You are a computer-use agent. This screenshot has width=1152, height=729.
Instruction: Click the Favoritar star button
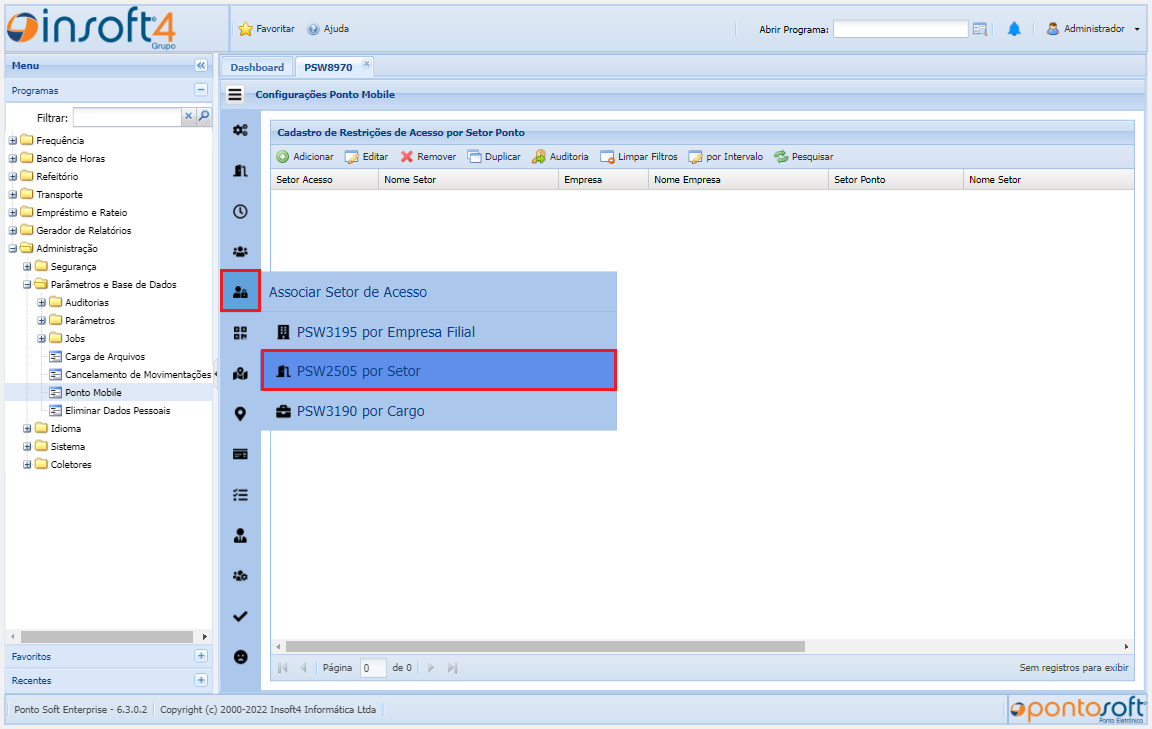pyautogui.click(x=266, y=29)
